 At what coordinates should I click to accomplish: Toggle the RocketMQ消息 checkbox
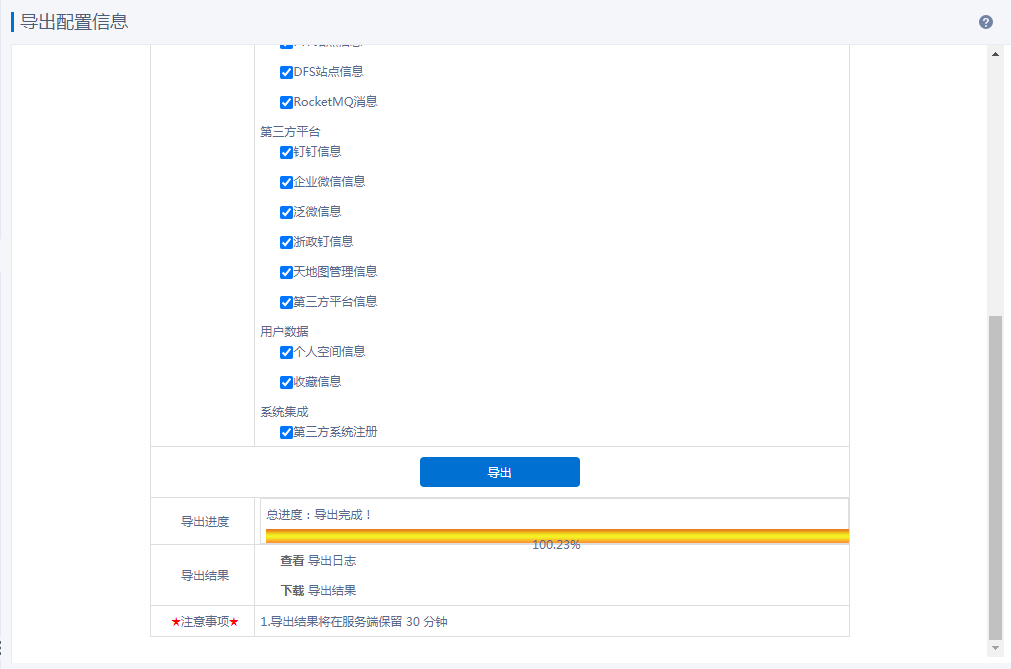coord(286,102)
